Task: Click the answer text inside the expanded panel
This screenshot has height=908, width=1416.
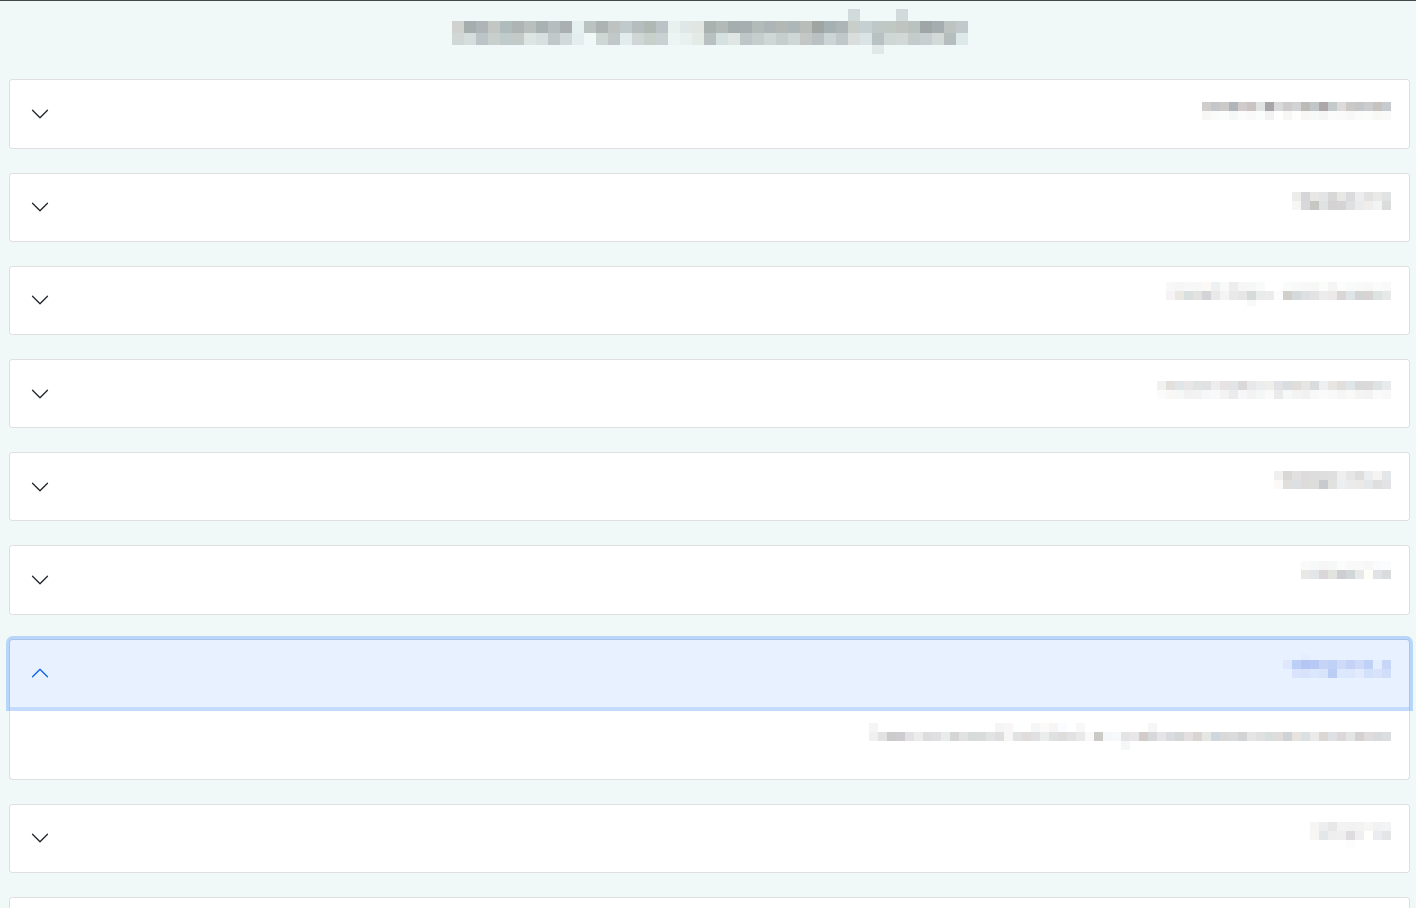Action: coord(1129,736)
